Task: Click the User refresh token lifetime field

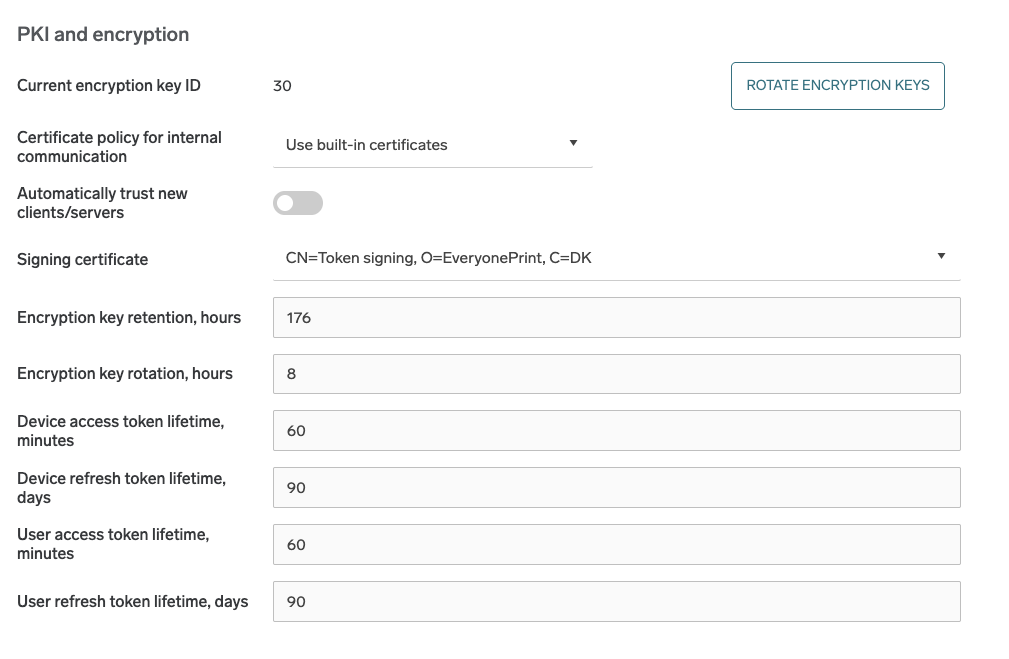Action: [x=616, y=602]
